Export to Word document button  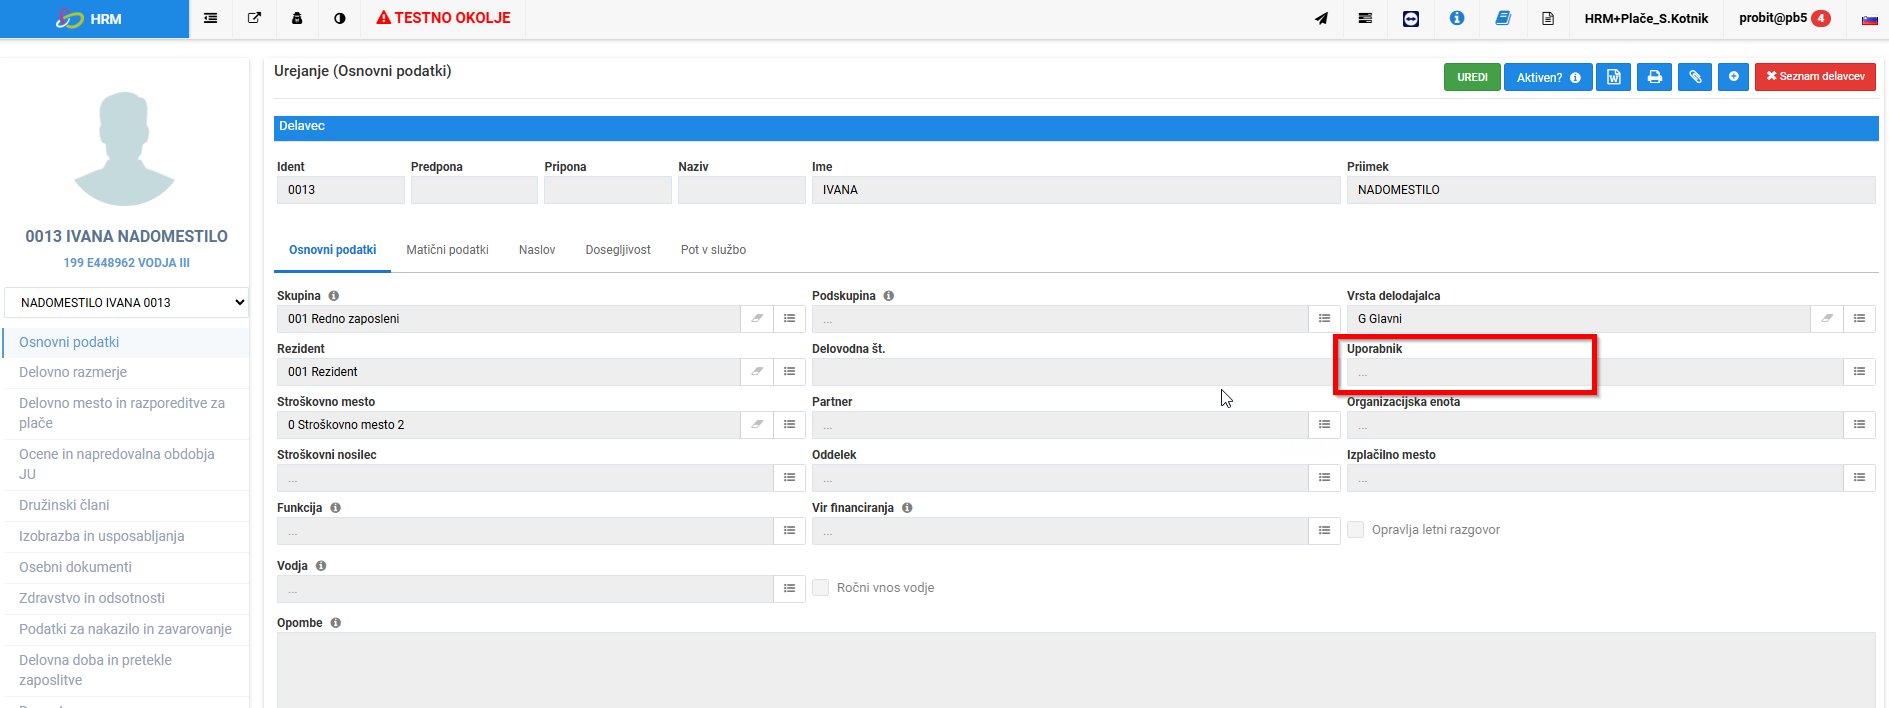click(x=1614, y=77)
